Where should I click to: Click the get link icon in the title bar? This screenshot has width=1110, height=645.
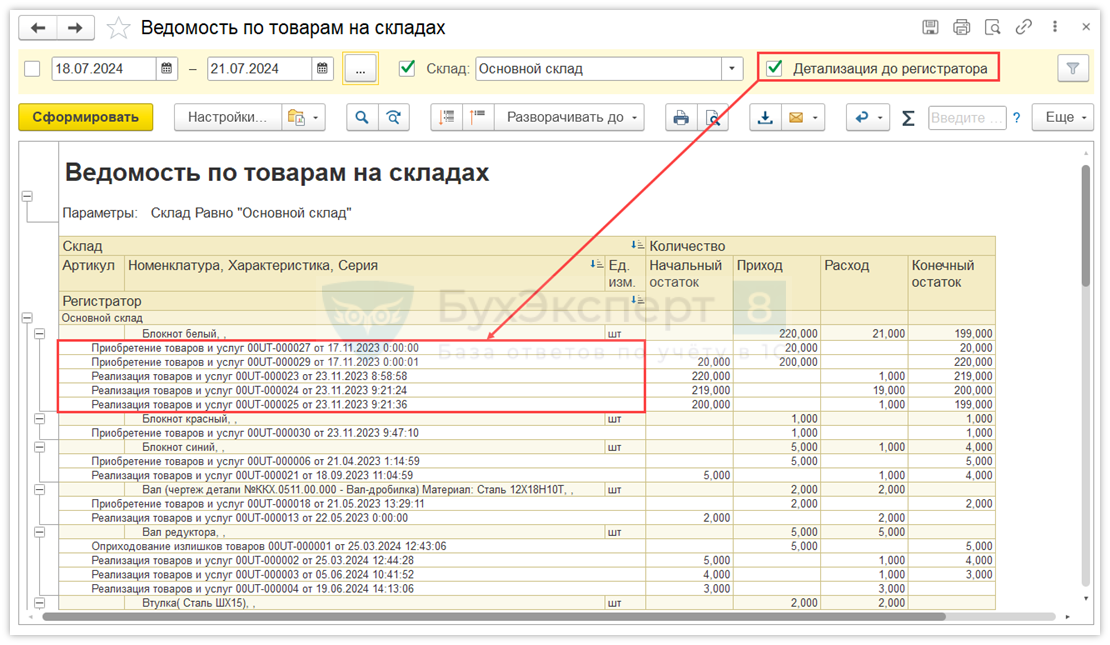(1023, 28)
